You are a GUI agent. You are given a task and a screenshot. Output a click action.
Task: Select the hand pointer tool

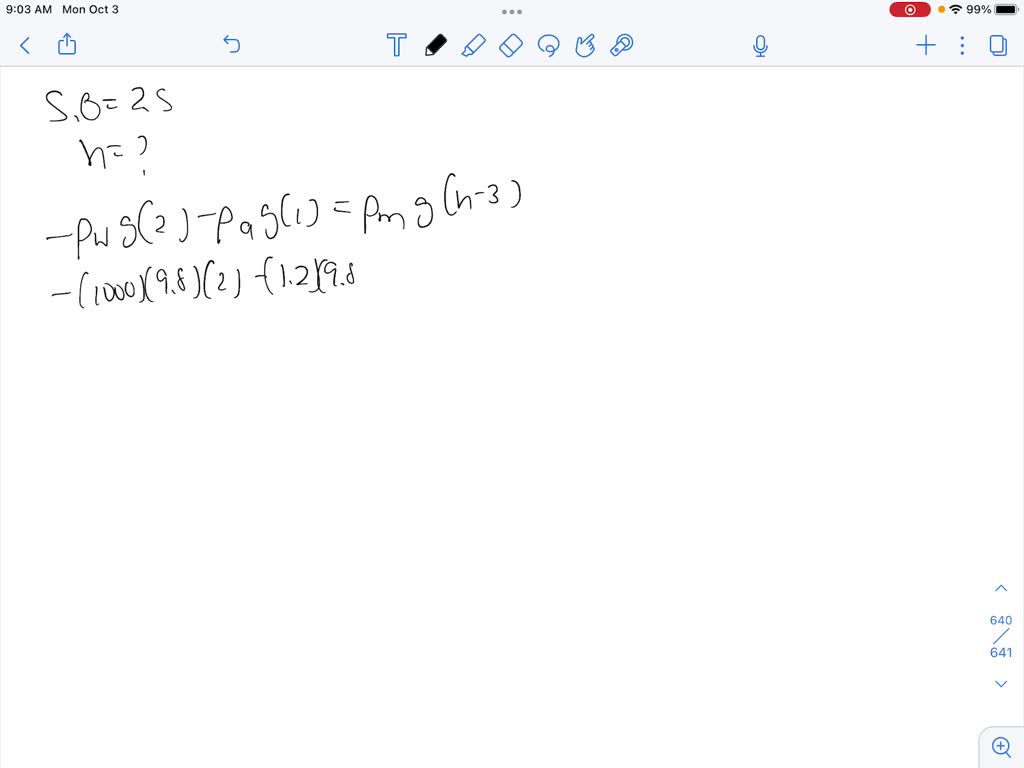point(585,45)
